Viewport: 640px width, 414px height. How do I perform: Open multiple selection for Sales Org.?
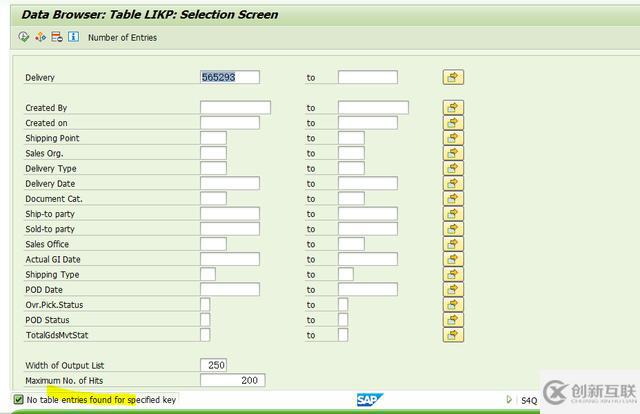coord(453,153)
